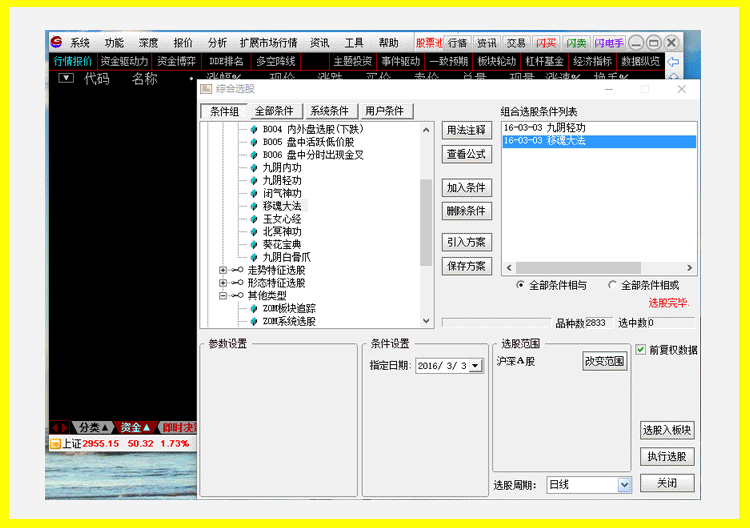Click the diamond icon next to 玉女心经
Viewport: 750px width, 528px height.
254,220
